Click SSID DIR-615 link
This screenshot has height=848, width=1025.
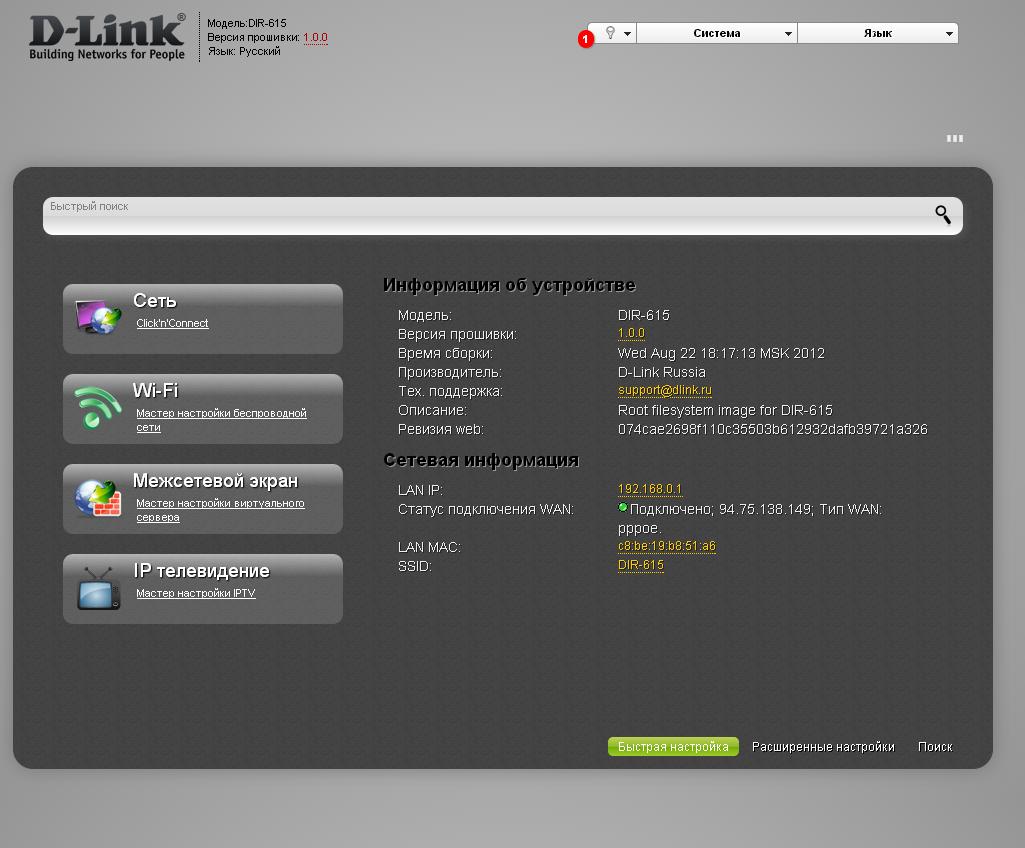click(640, 565)
